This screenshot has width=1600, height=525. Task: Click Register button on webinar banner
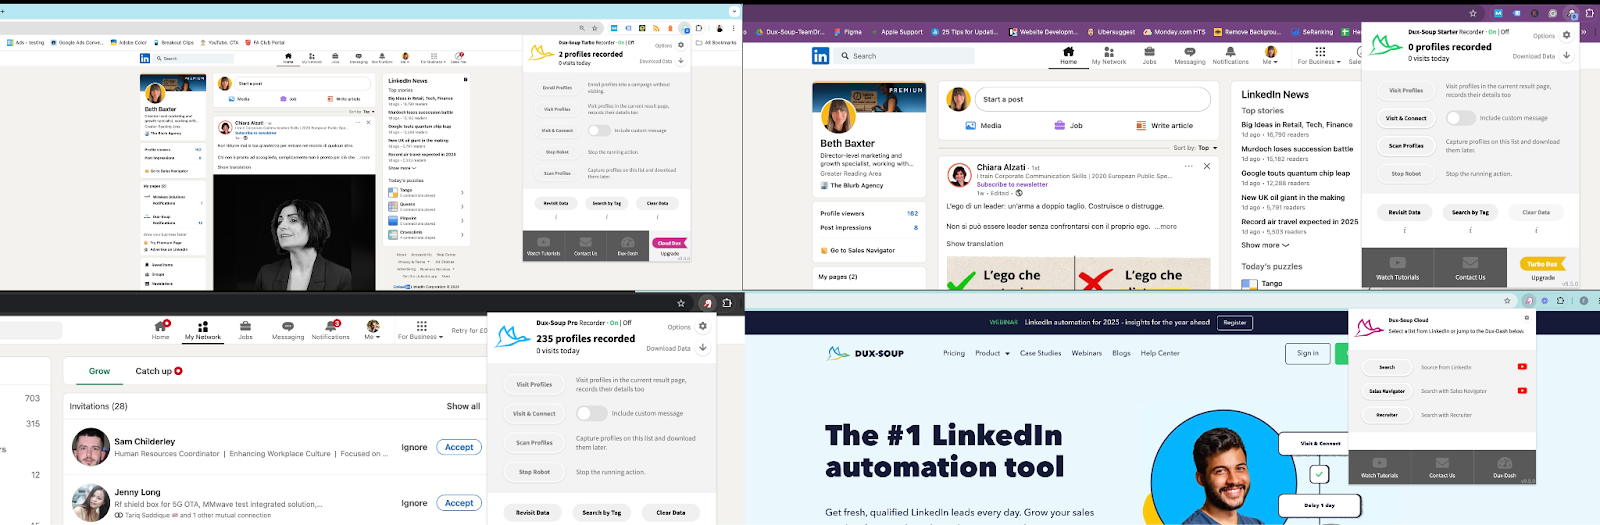(1235, 322)
